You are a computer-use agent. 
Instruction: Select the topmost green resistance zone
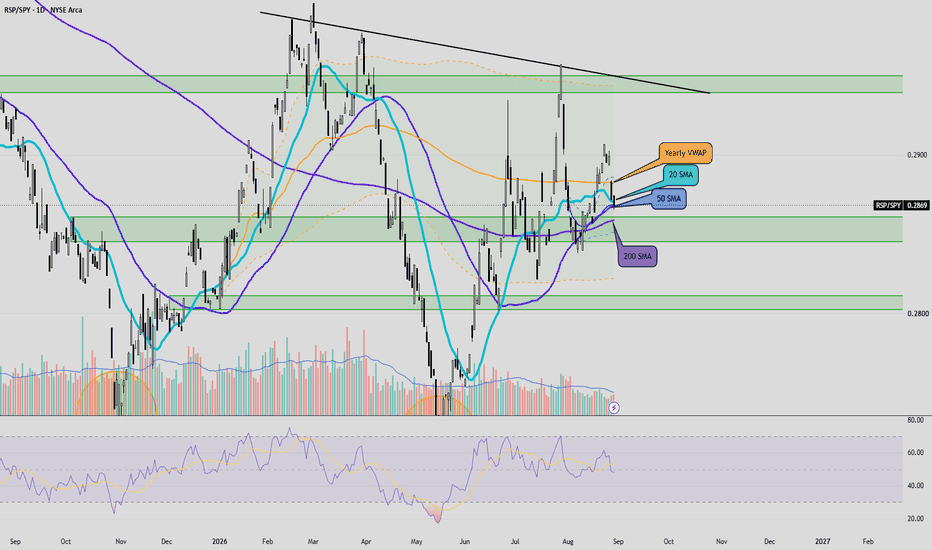coord(451,84)
